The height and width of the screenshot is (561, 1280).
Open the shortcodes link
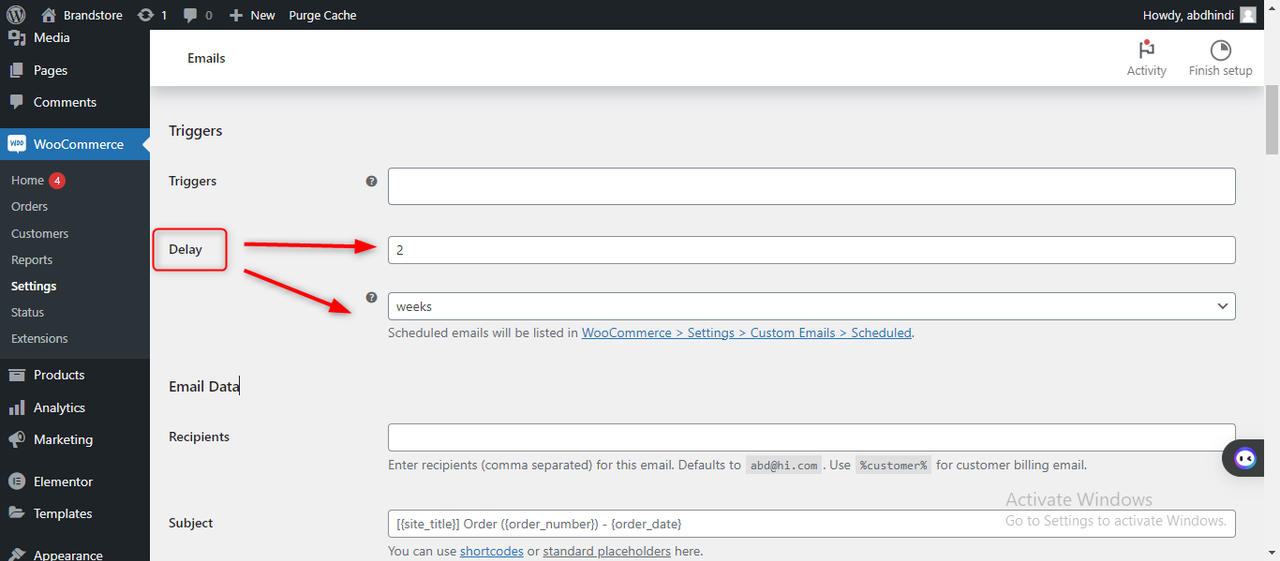491,551
